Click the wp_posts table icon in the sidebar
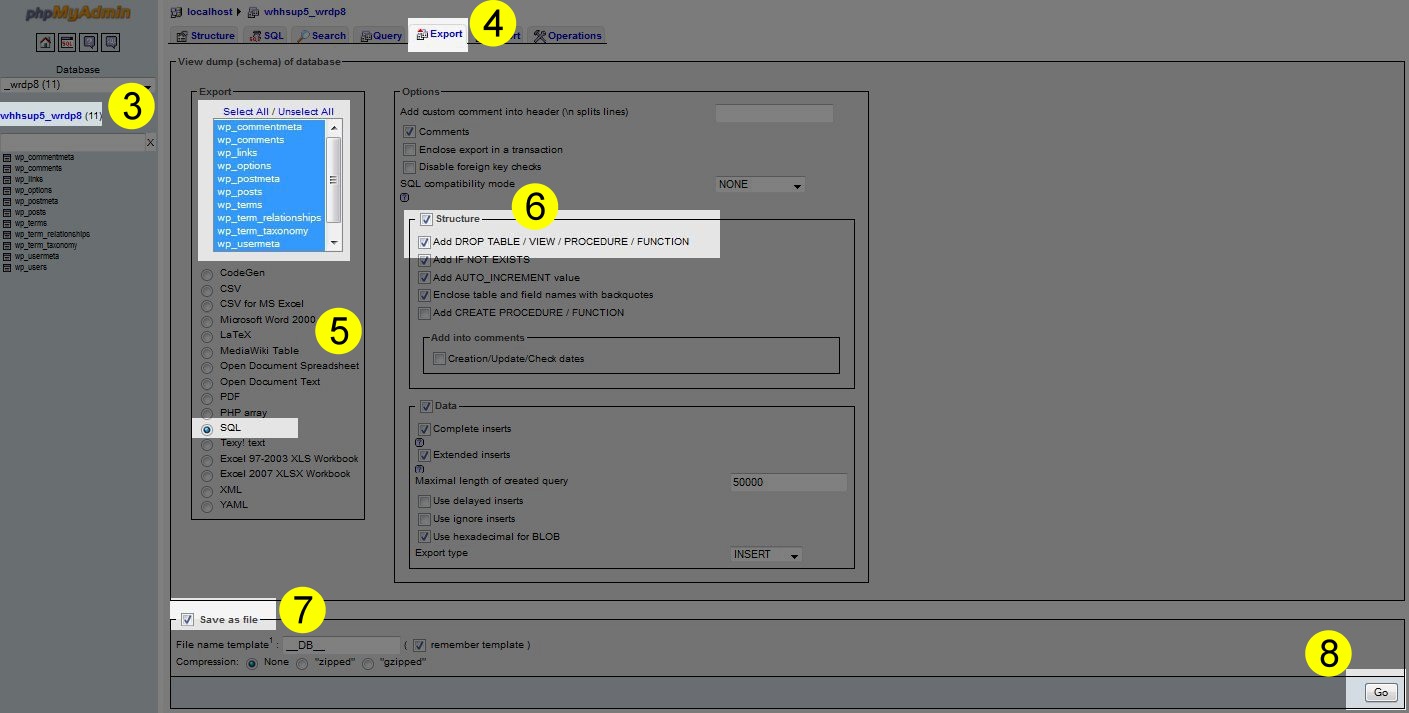This screenshot has width=1409, height=713. click(x=7, y=212)
